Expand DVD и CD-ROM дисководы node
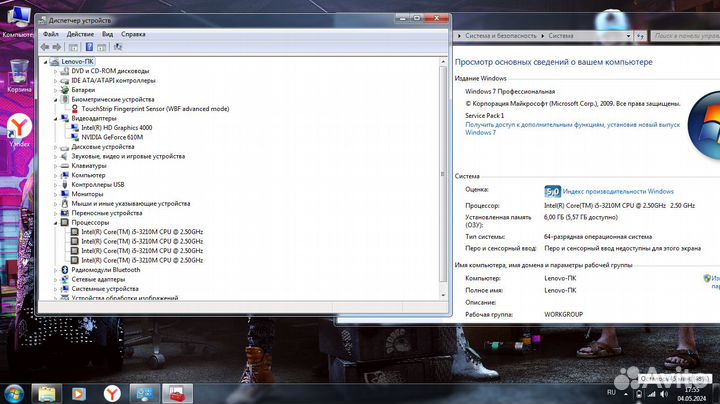Image resolution: width=720 pixels, height=404 pixels. [56, 71]
